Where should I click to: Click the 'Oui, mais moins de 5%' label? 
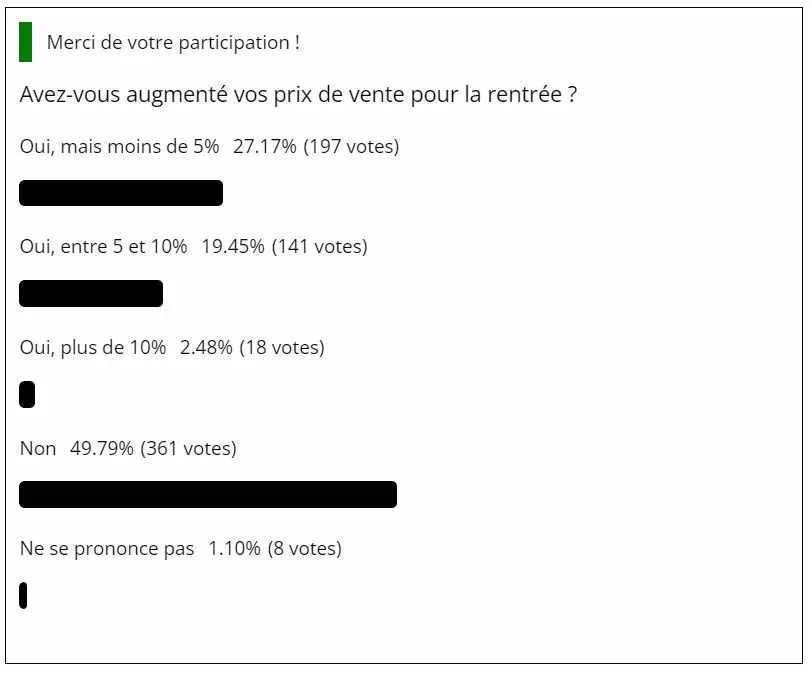click(x=119, y=146)
